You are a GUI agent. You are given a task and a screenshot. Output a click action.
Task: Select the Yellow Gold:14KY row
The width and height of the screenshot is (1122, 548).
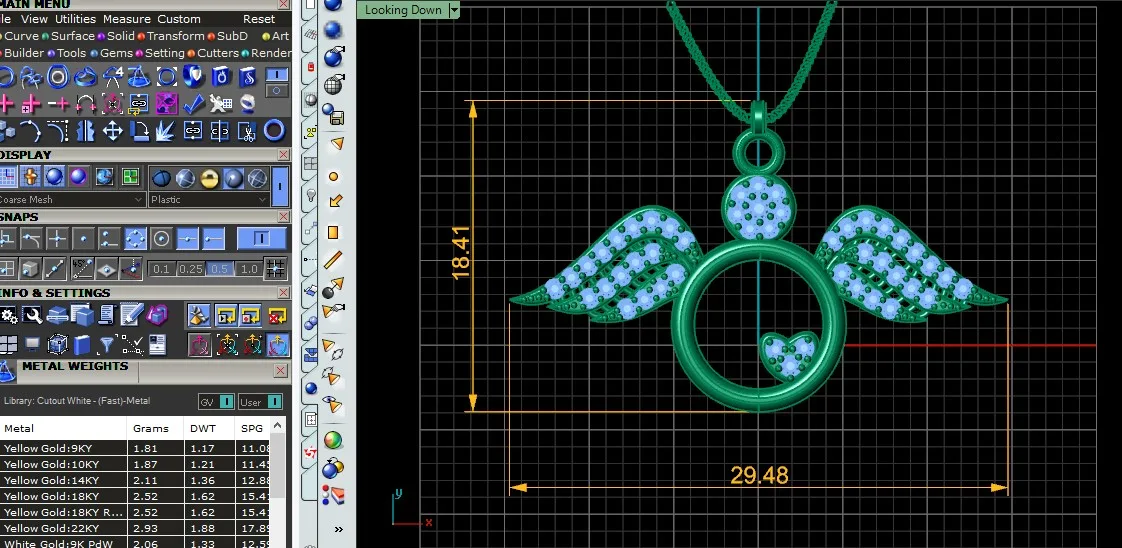(136, 480)
